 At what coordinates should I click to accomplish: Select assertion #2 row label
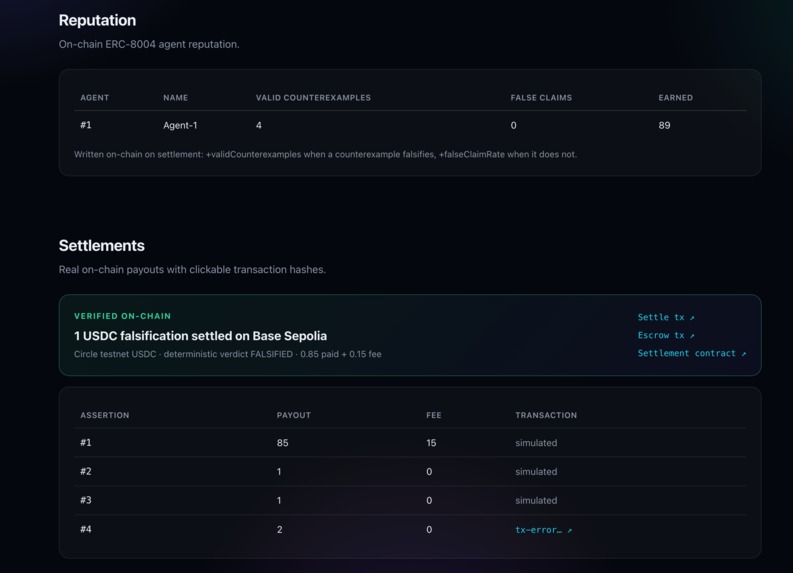point(86,471)
